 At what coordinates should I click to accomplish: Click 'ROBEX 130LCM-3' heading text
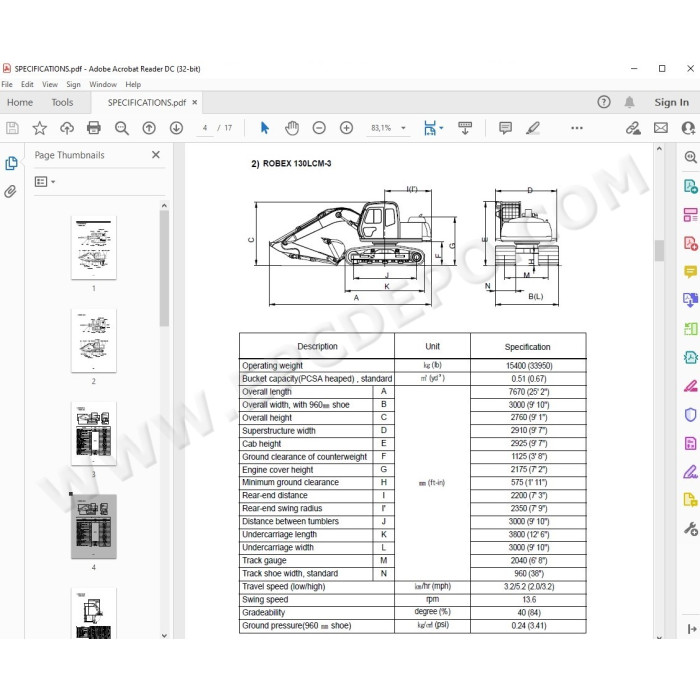pos(297,163)
